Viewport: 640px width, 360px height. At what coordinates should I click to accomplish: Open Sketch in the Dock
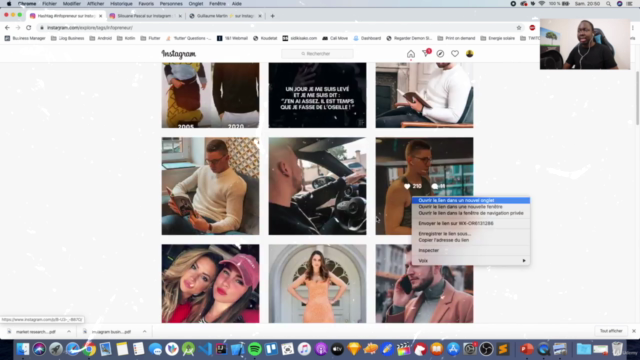[354, 349]
